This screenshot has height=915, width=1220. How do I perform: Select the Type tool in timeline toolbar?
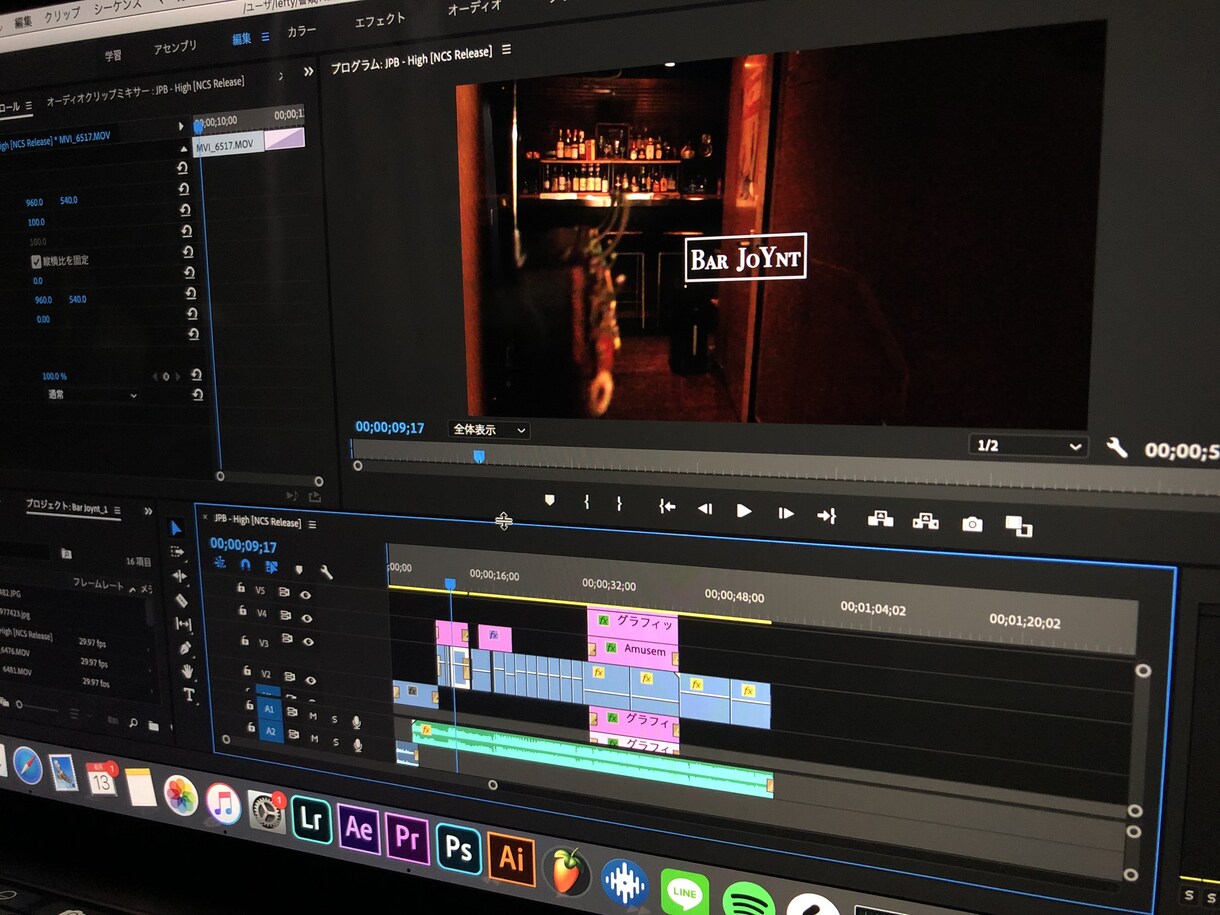[x=189, y=693]
